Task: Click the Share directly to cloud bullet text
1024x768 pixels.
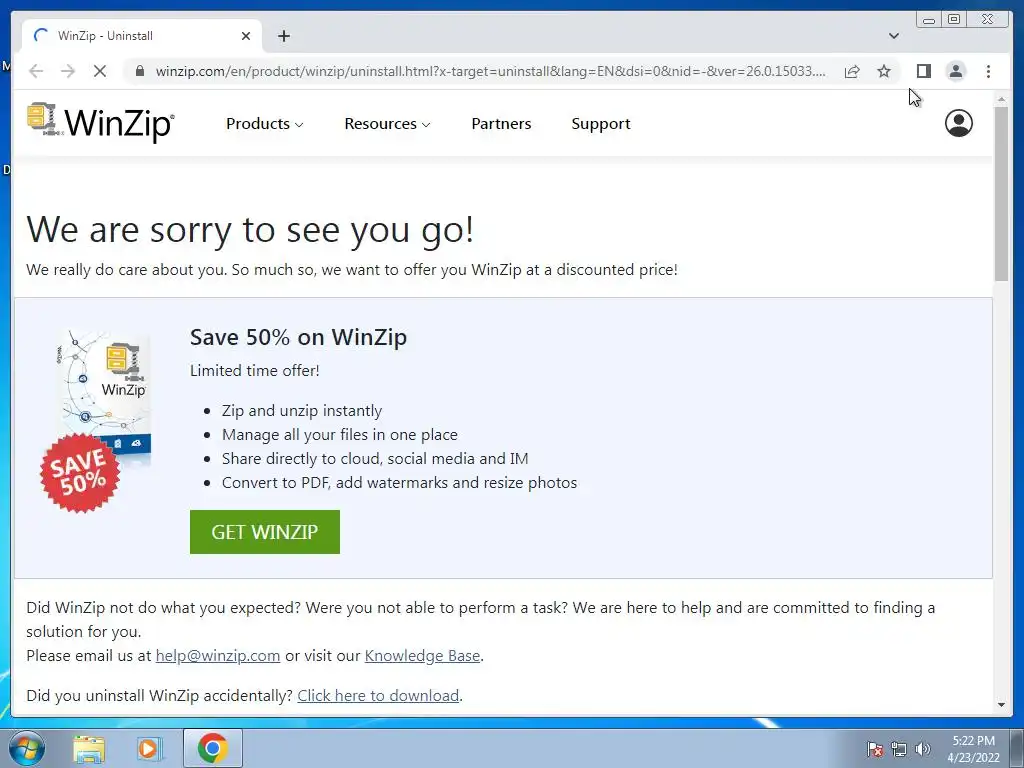Action: [x=375, y=458]
